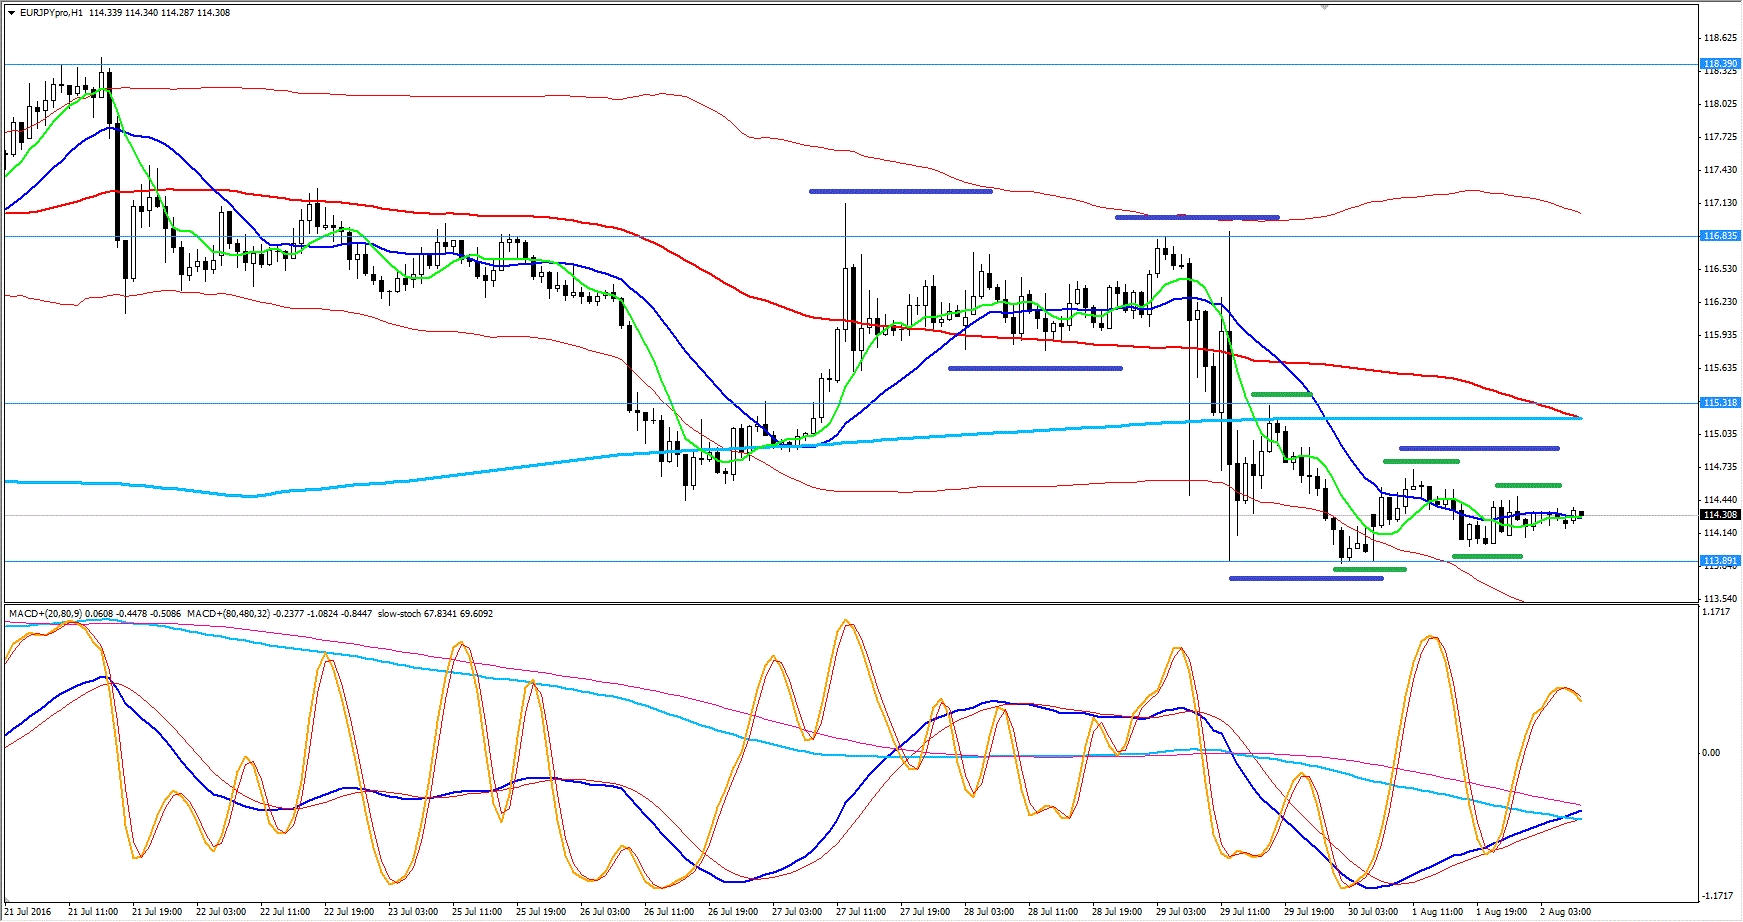Click the 115.318 blue price tag
Image resolution: width=1743 pixels, height=922 pixels.
(x=1720, y=403)
